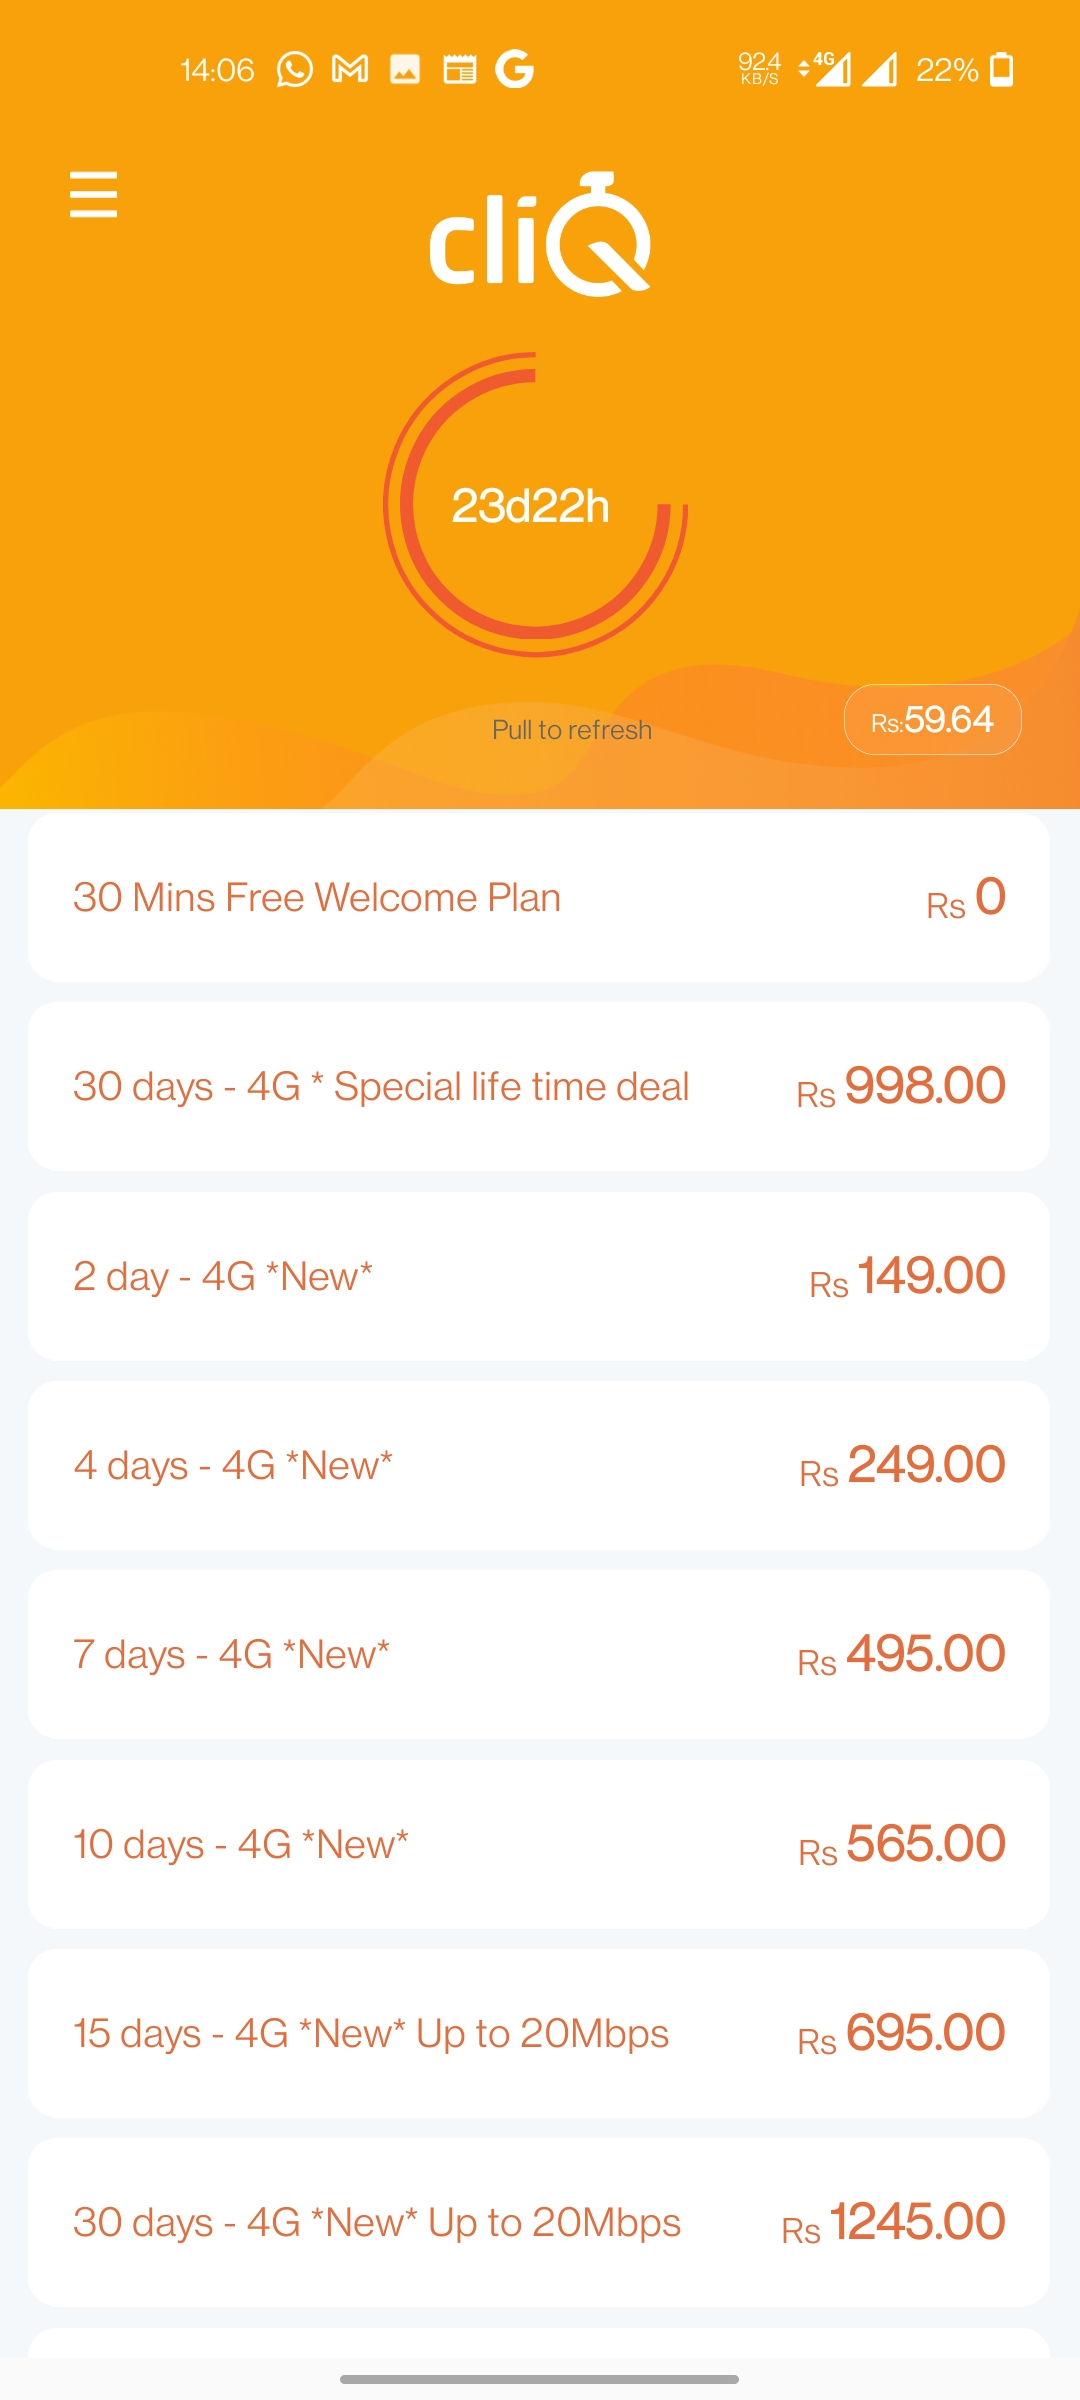Tap the battery status icon

point(1001,69)
